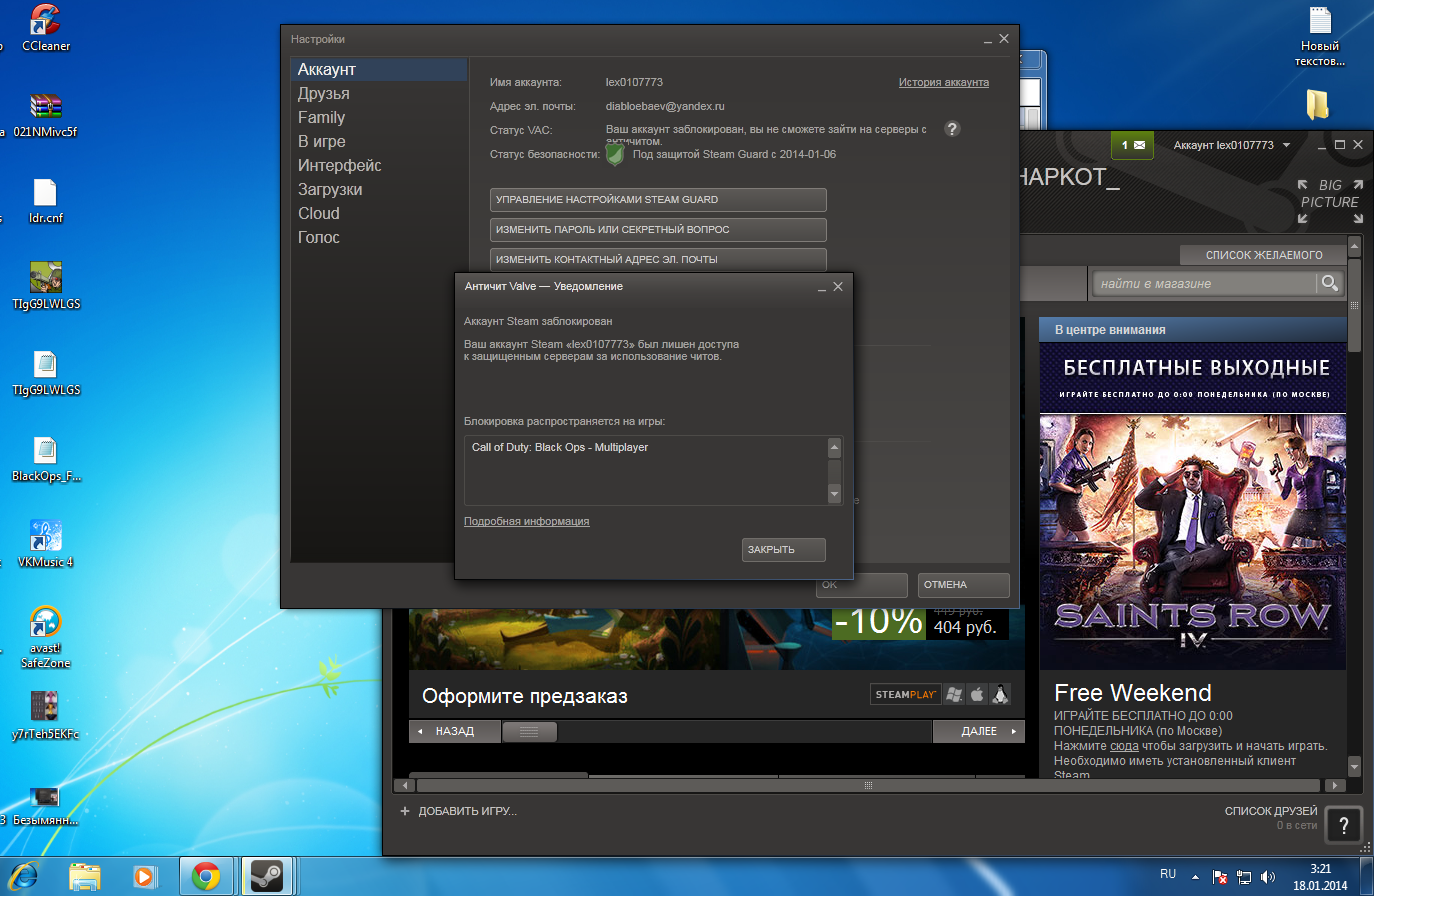This screenshot has width=1440, height=900.
Task: Open CCleaner desktop shortcut
Action: click(x=45, y=28)
